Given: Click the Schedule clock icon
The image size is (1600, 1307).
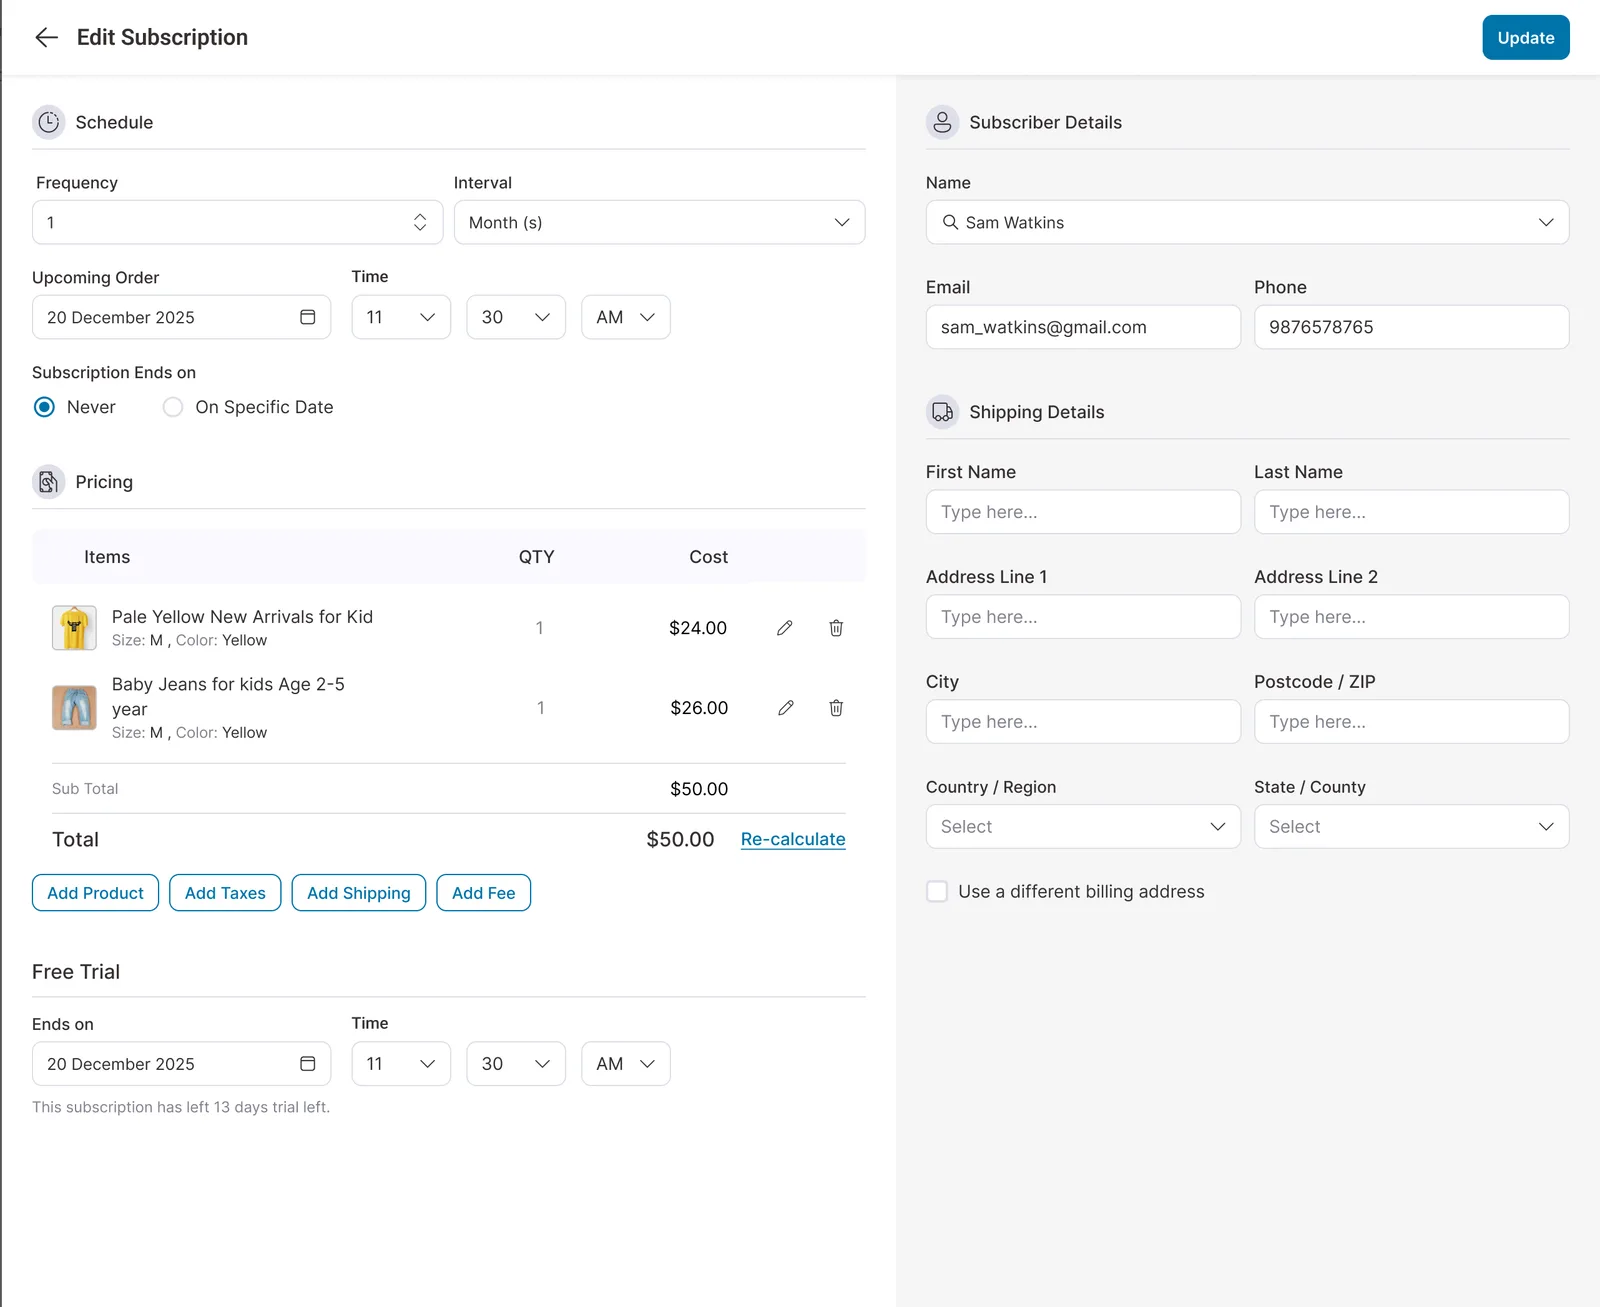Looking at the screenshot, I should click(49, 122).
